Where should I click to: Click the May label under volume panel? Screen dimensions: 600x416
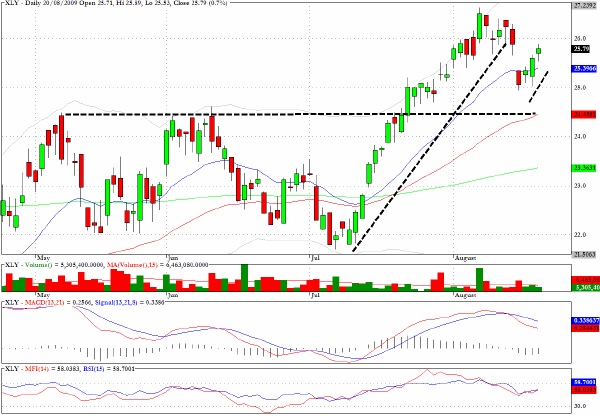tap(44, 295)
